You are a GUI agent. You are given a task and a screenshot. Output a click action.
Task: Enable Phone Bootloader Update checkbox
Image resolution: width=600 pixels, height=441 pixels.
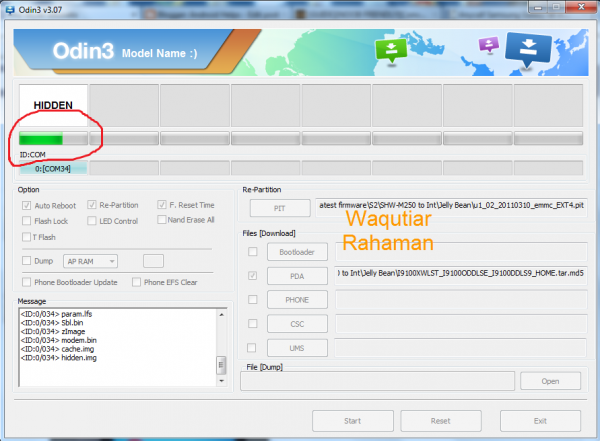[x=26, y=282]
